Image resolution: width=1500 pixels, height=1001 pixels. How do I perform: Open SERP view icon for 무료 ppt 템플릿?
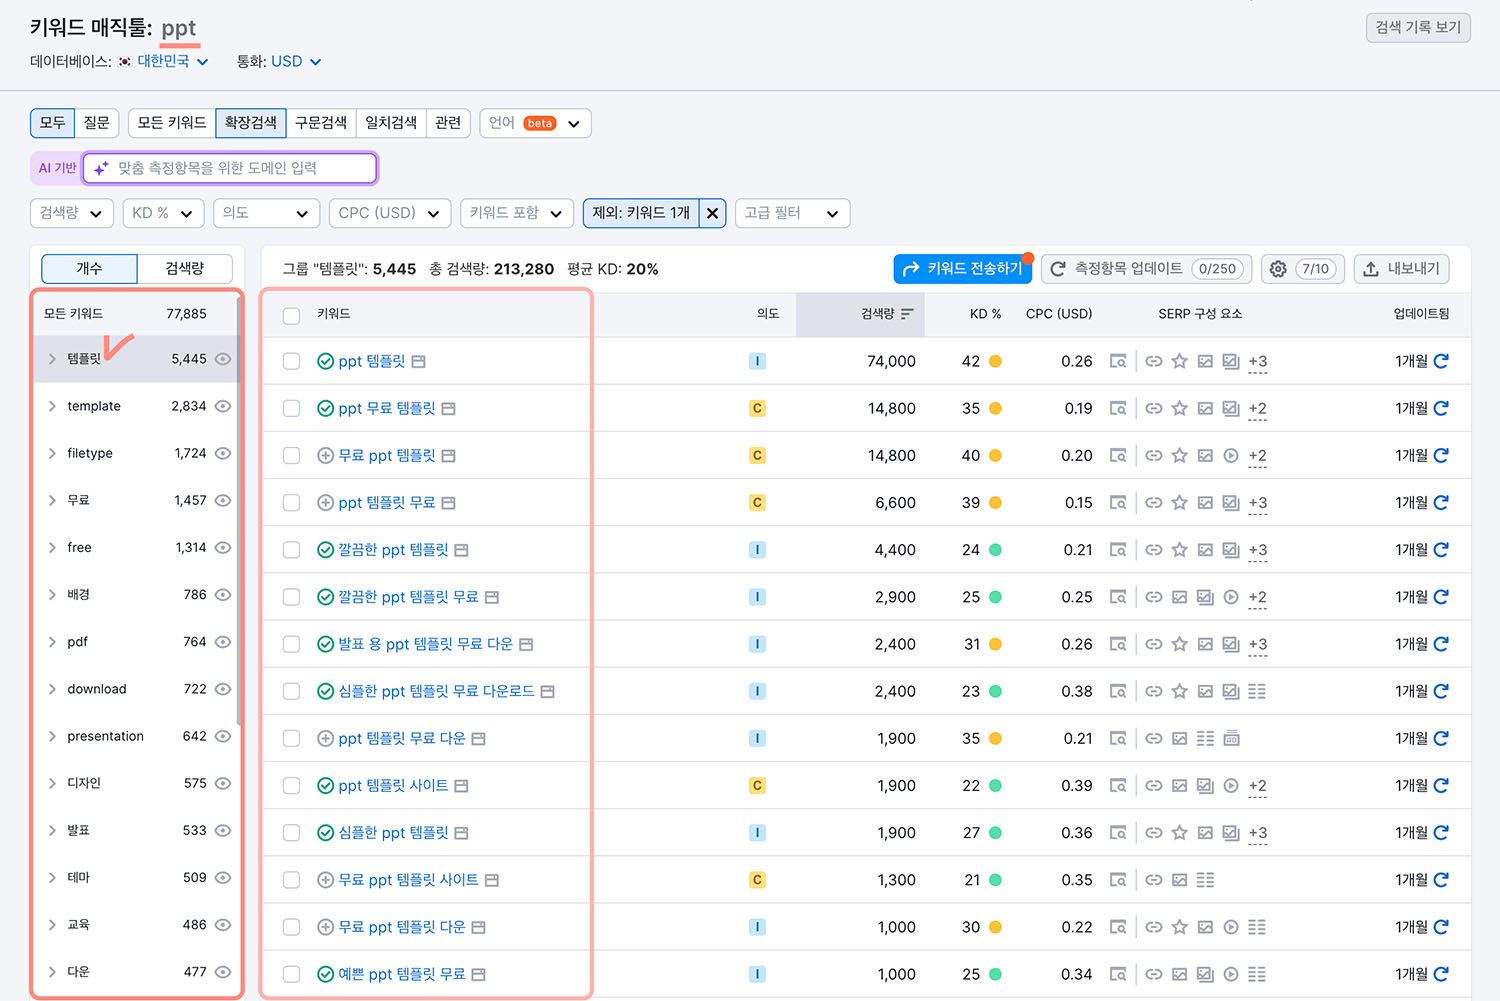1118,455
